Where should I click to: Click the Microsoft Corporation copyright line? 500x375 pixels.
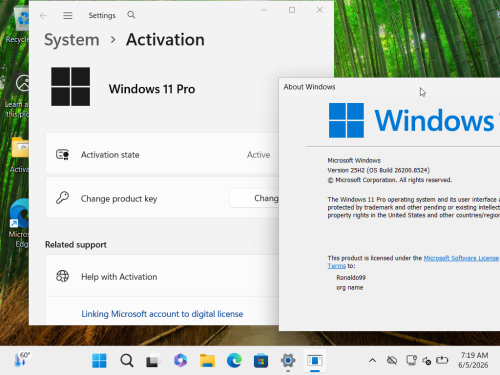(390, 180)
